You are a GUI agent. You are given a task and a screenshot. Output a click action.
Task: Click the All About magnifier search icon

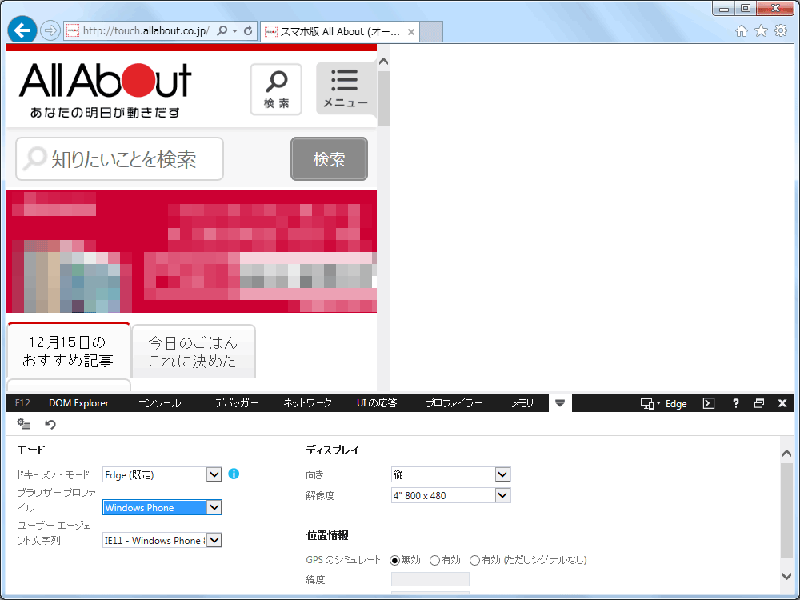276,89
